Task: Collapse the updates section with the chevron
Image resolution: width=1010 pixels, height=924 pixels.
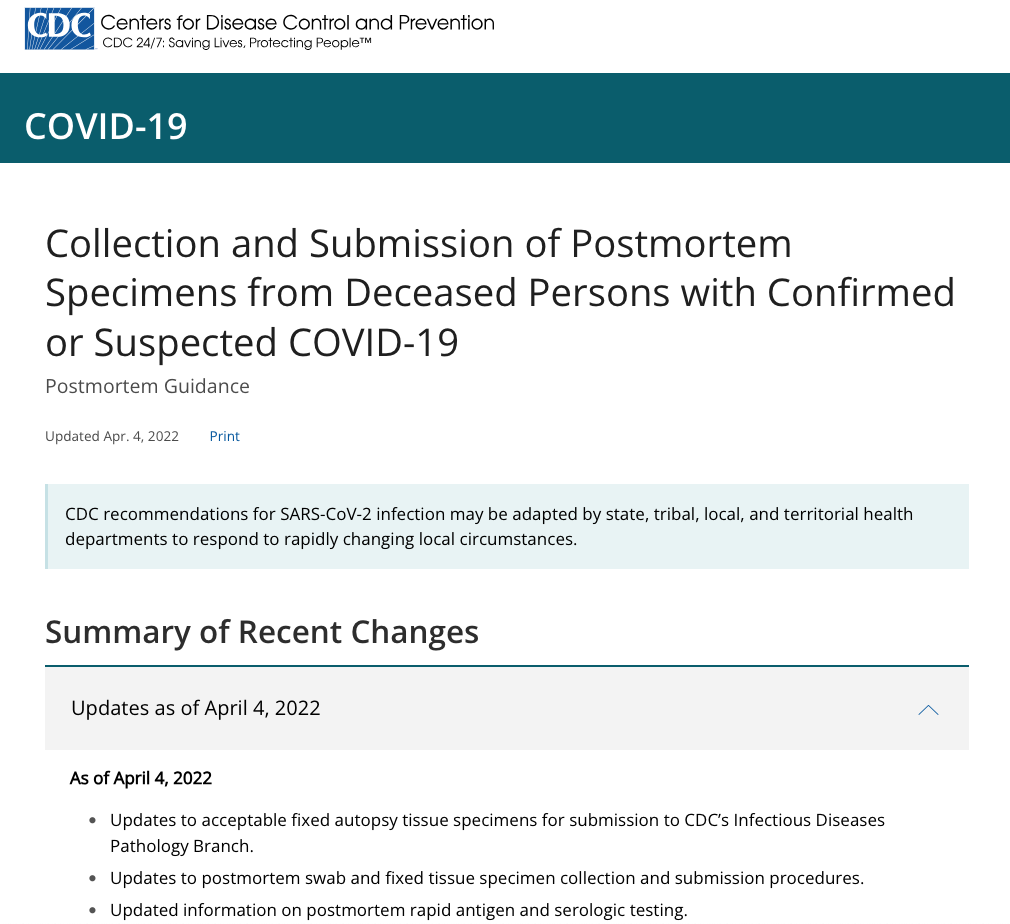Action: [928, 709]
